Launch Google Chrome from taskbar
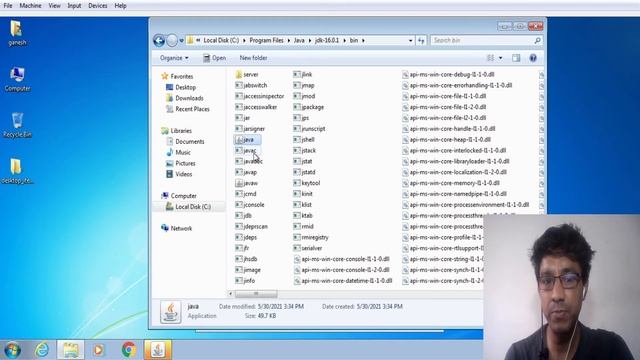The width and height of the screenshot is (640, 360). pos(129,350)
